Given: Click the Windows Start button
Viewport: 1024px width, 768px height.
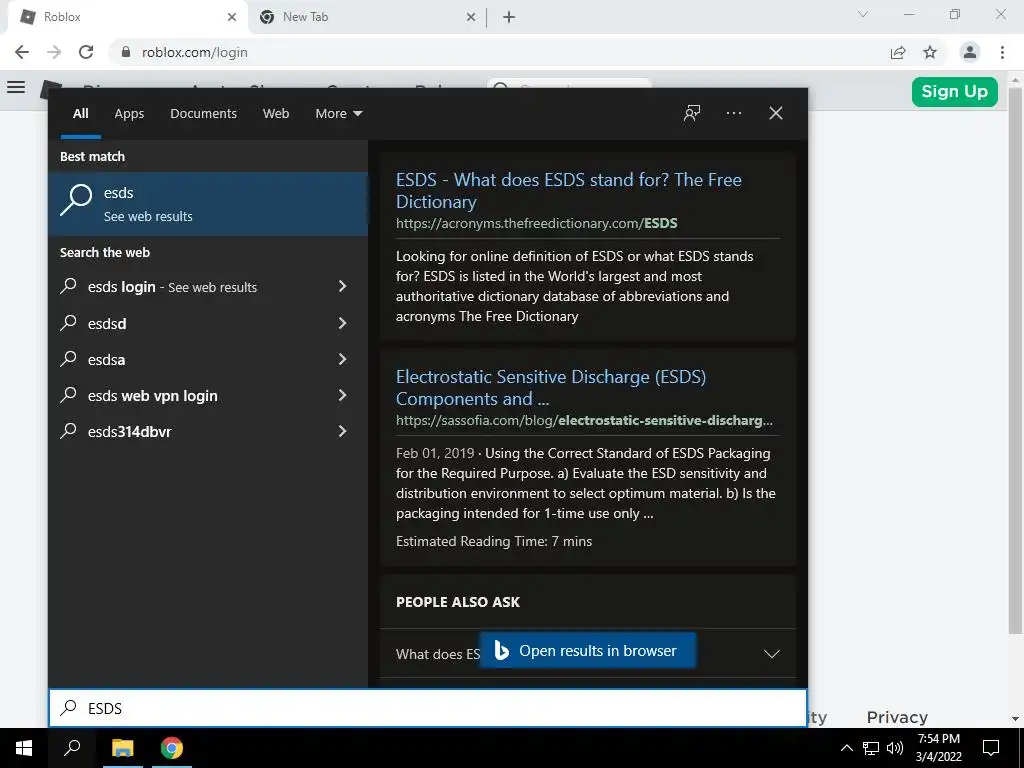Looking at the screenshot, I should pyautogui.click(x=24, y=748).
